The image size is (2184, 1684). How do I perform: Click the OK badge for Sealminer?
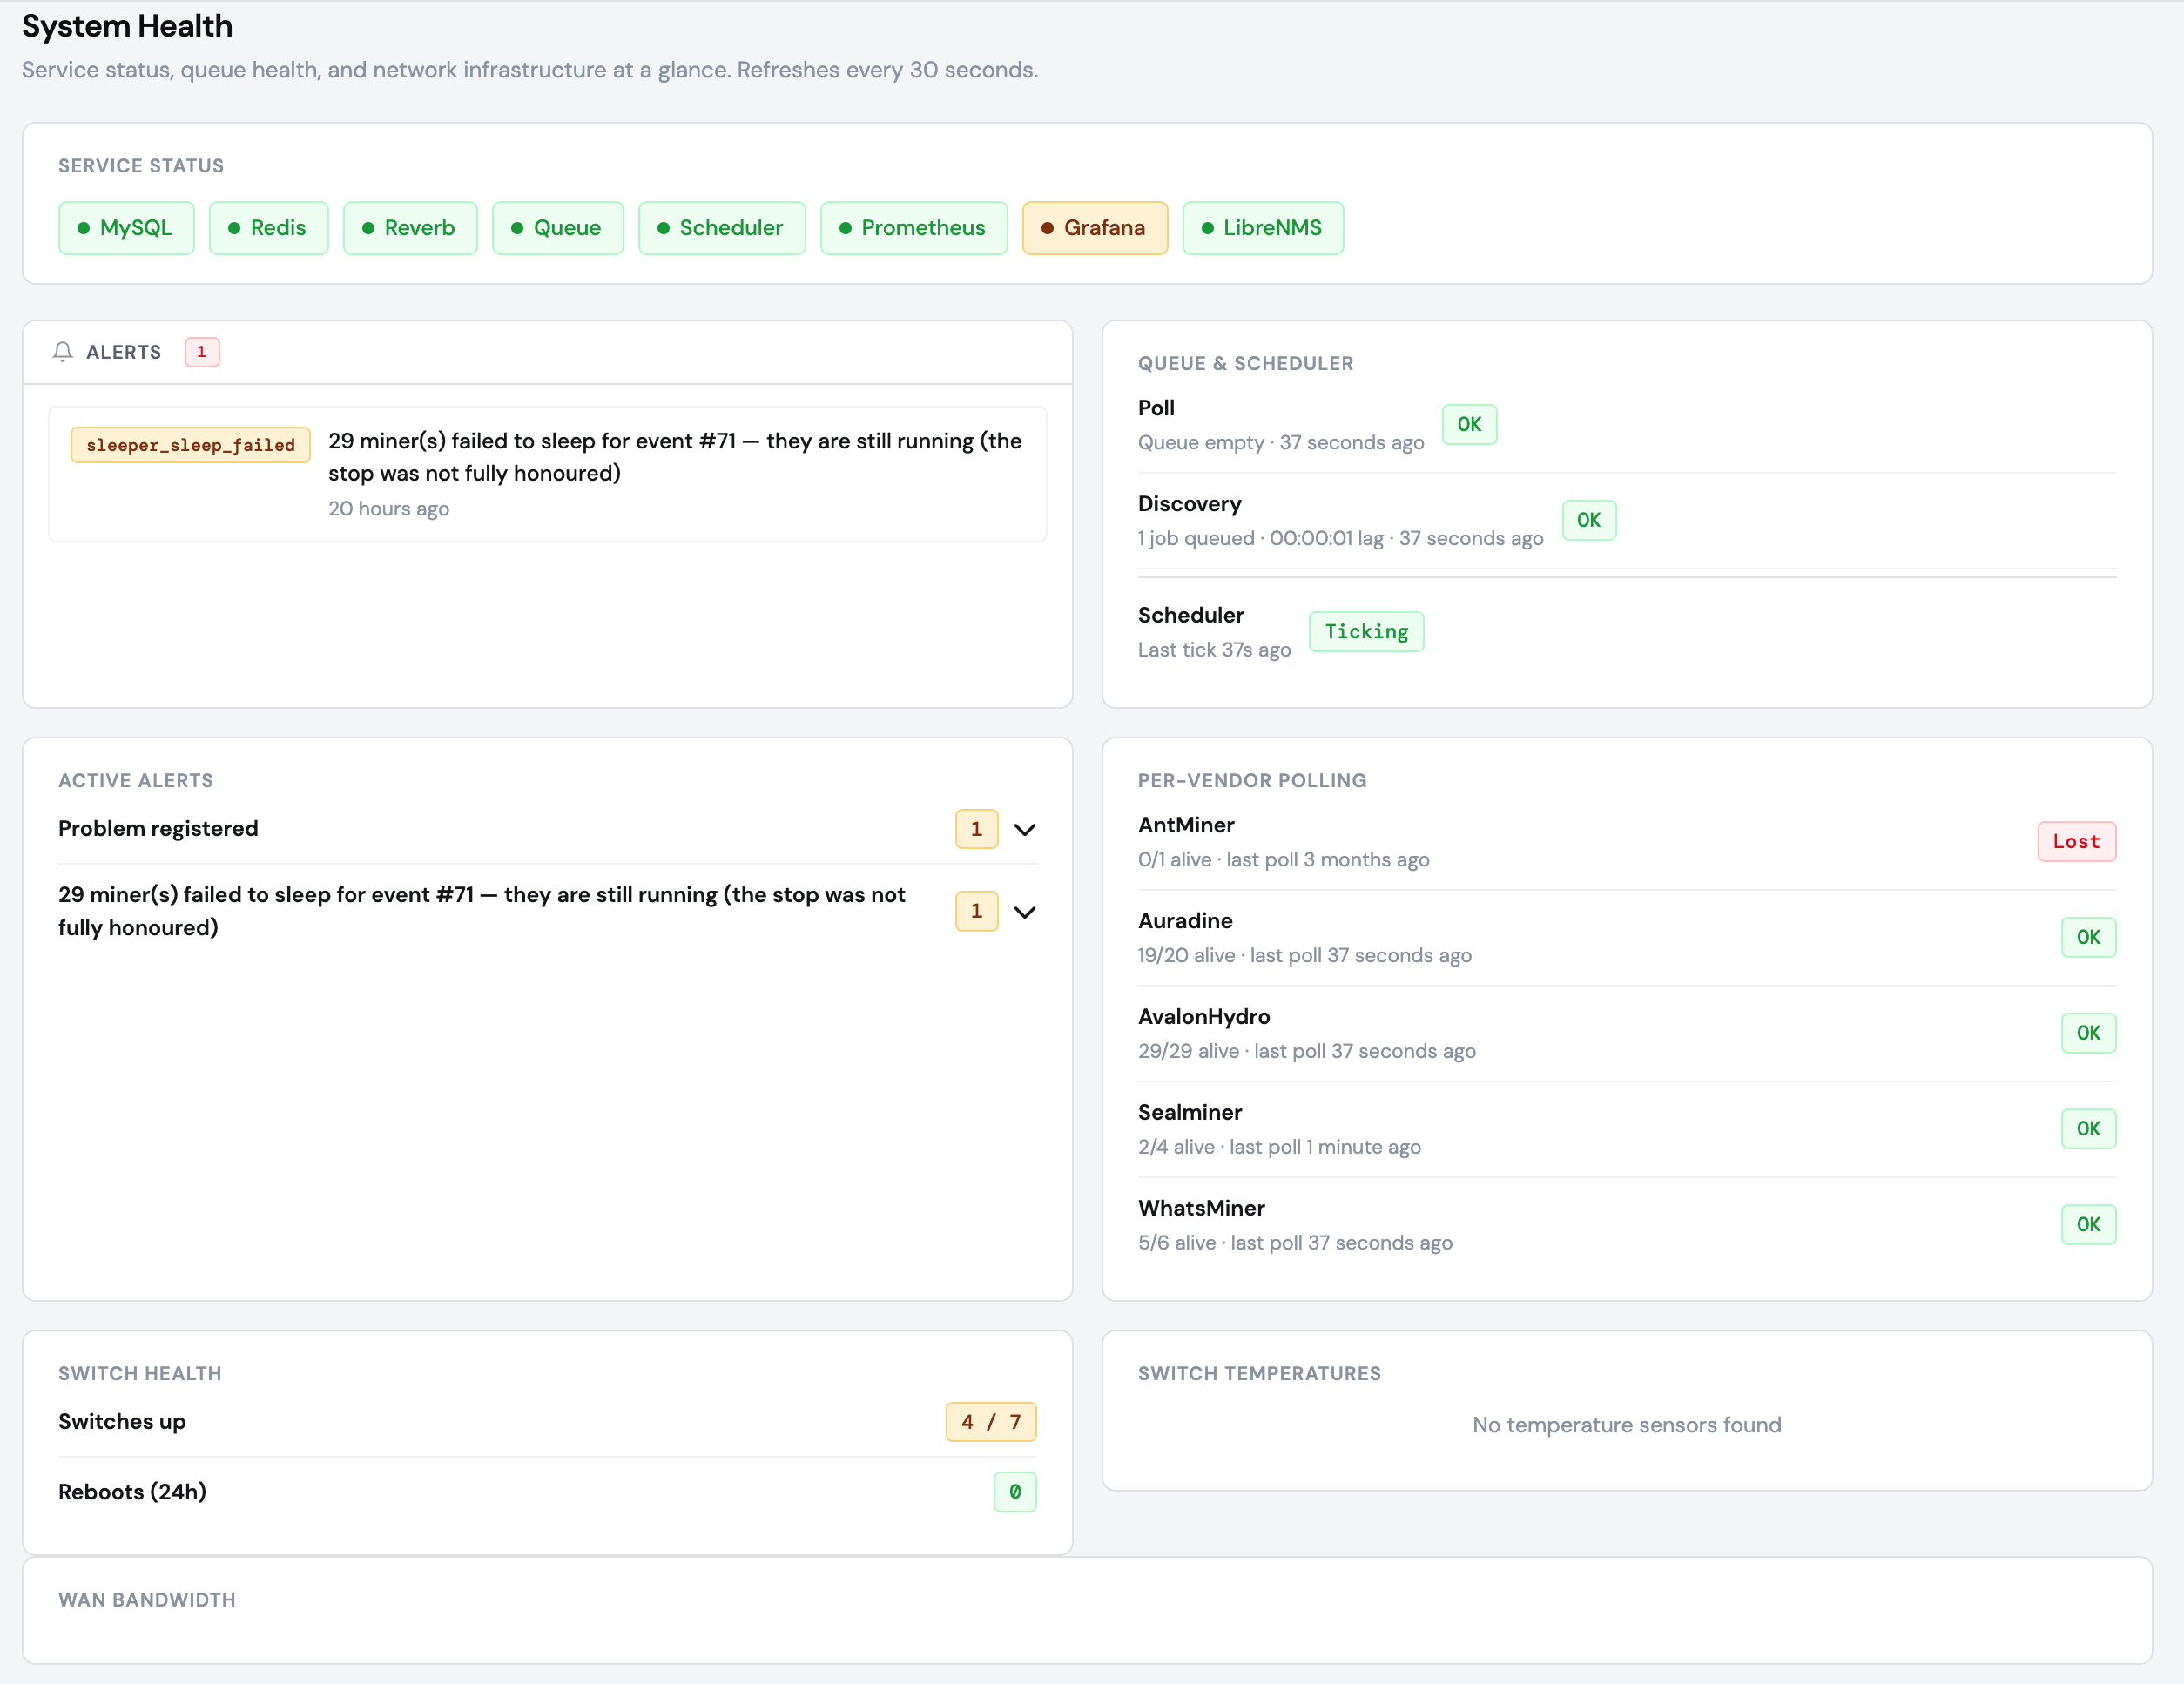pos(2088,1129)
